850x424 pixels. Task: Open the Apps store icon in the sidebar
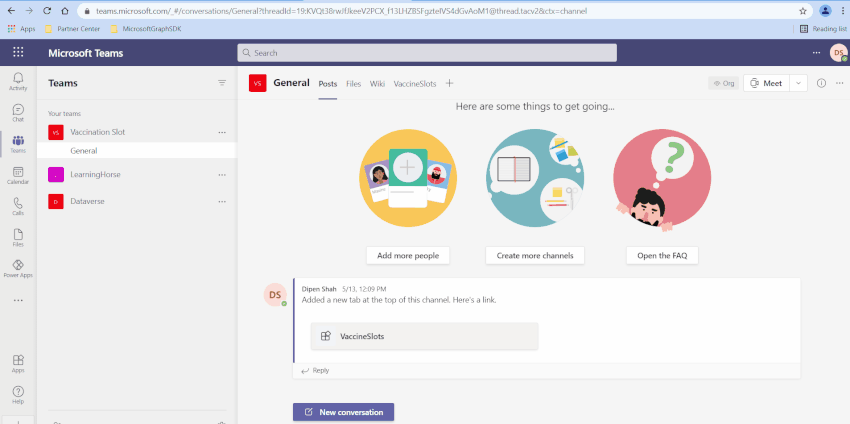pyautogui.click(x=18, y=363)
